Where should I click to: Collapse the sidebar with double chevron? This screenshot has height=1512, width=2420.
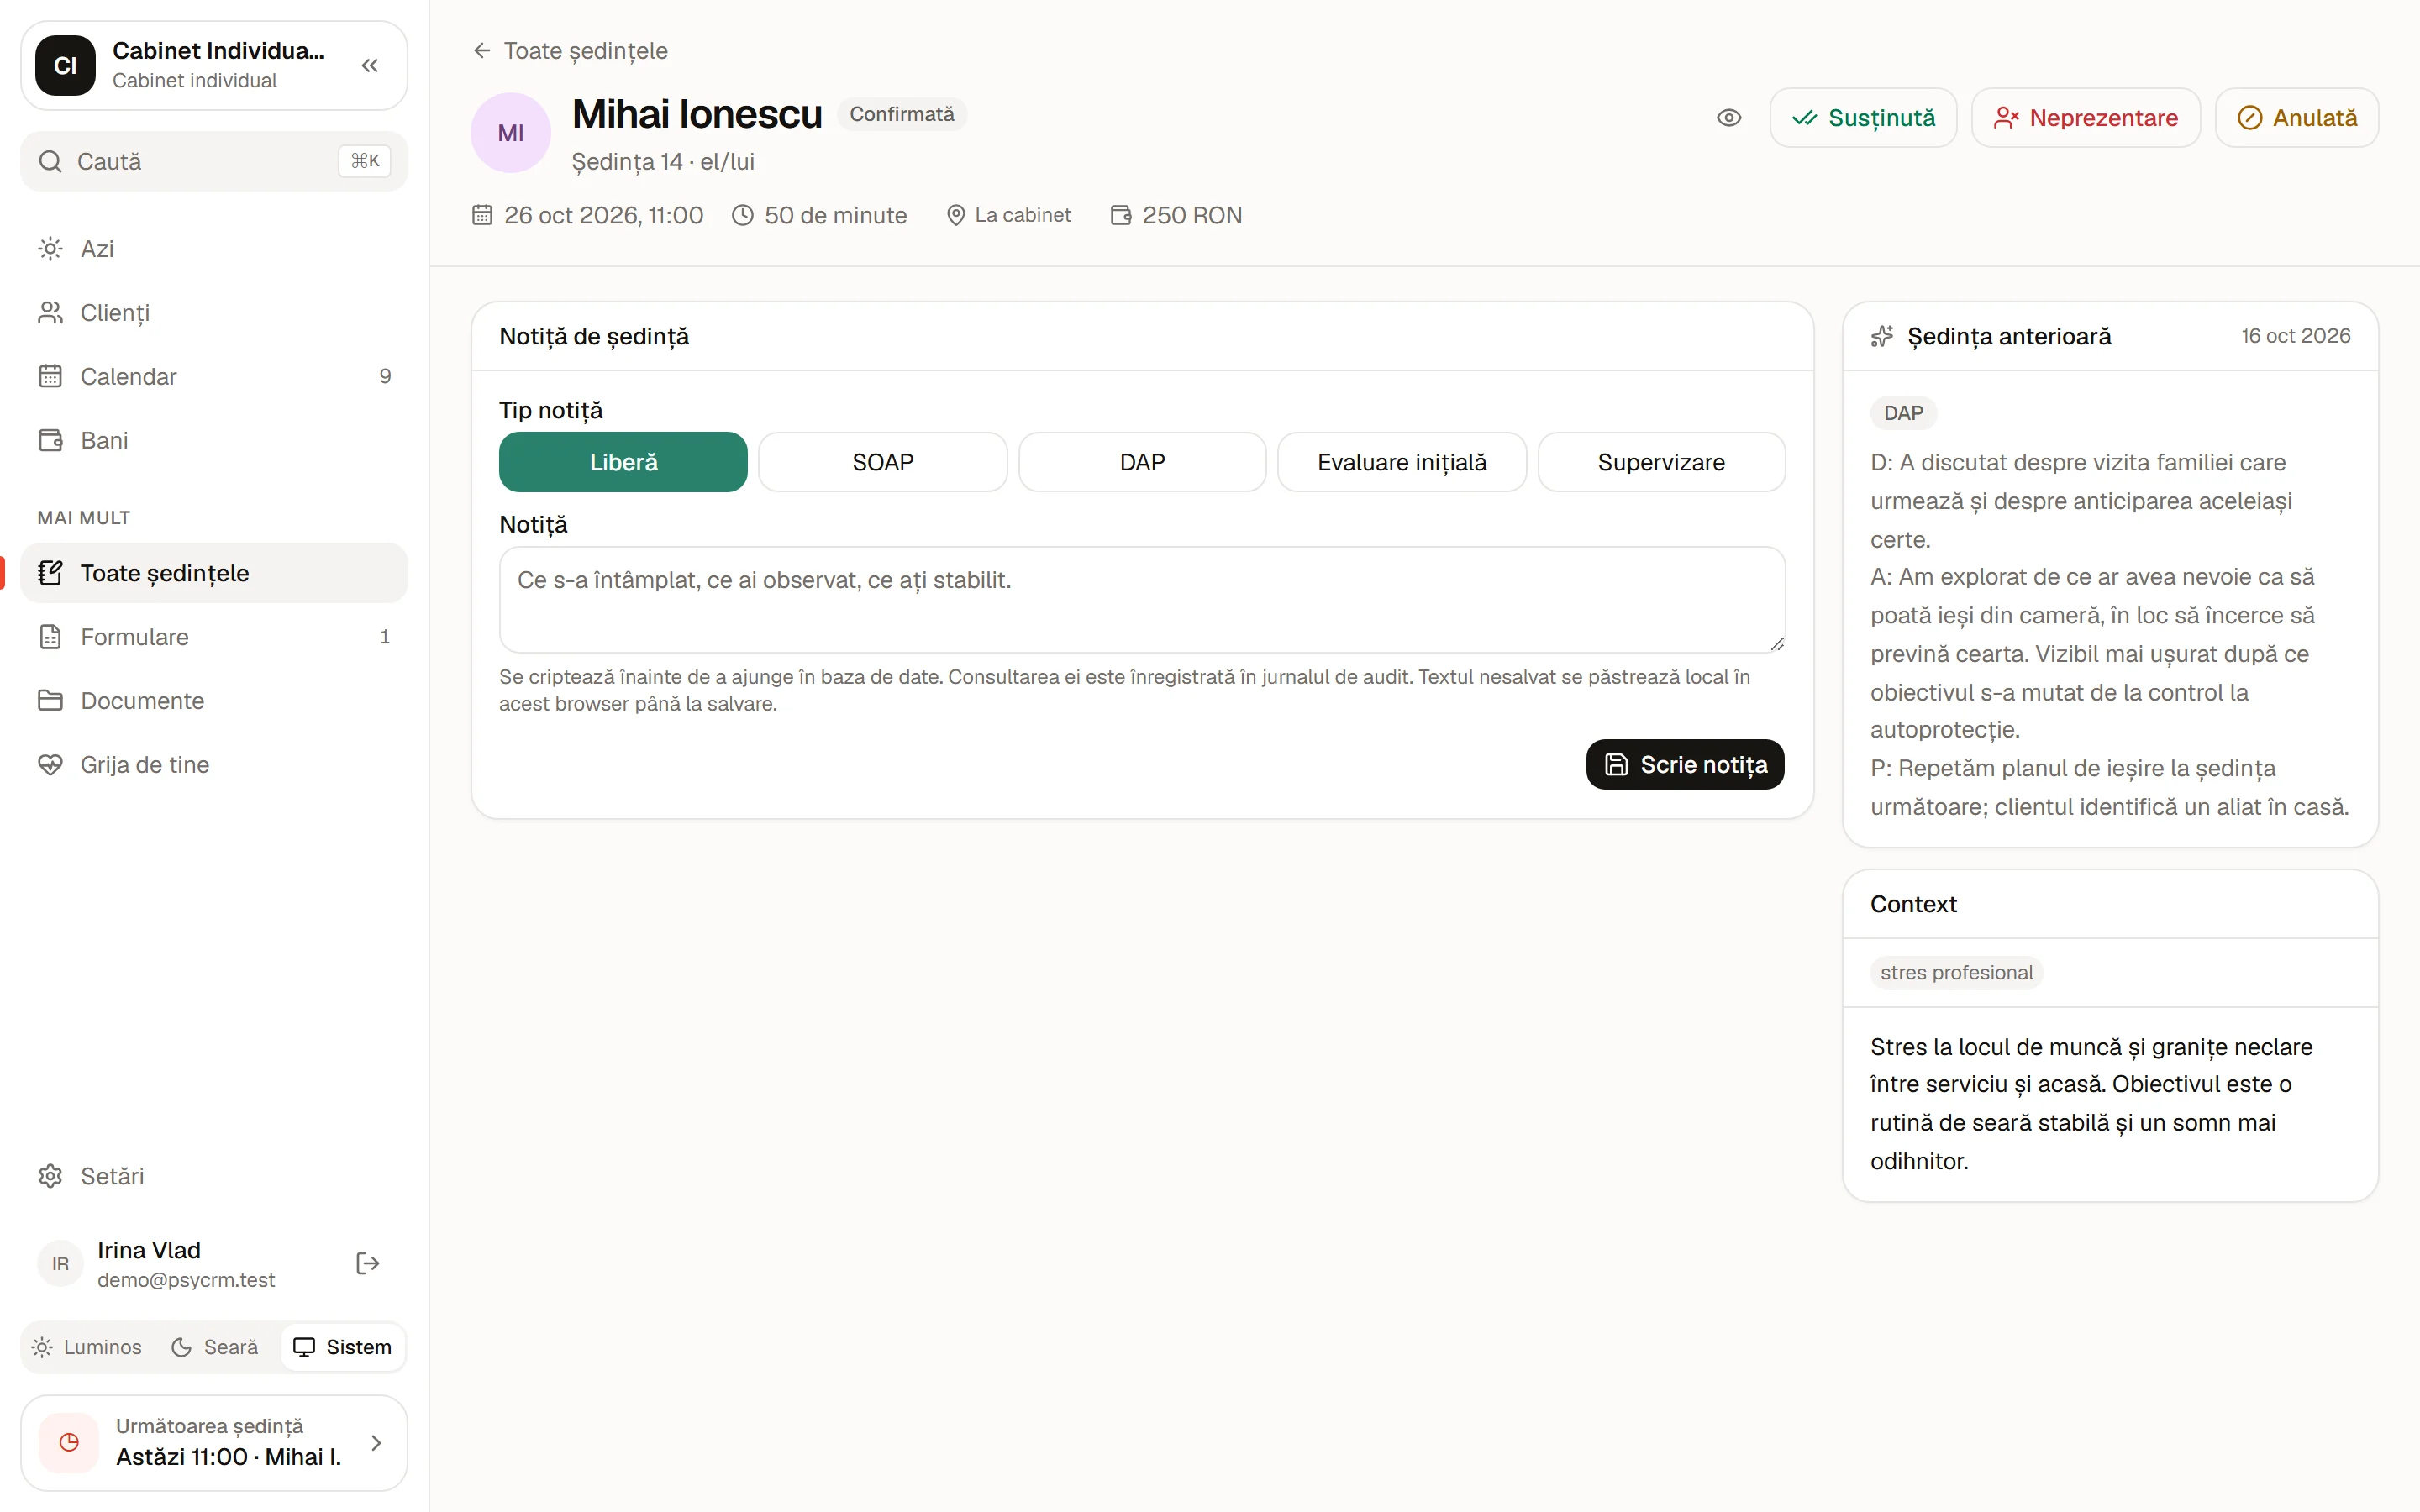(x=370, y=66)
